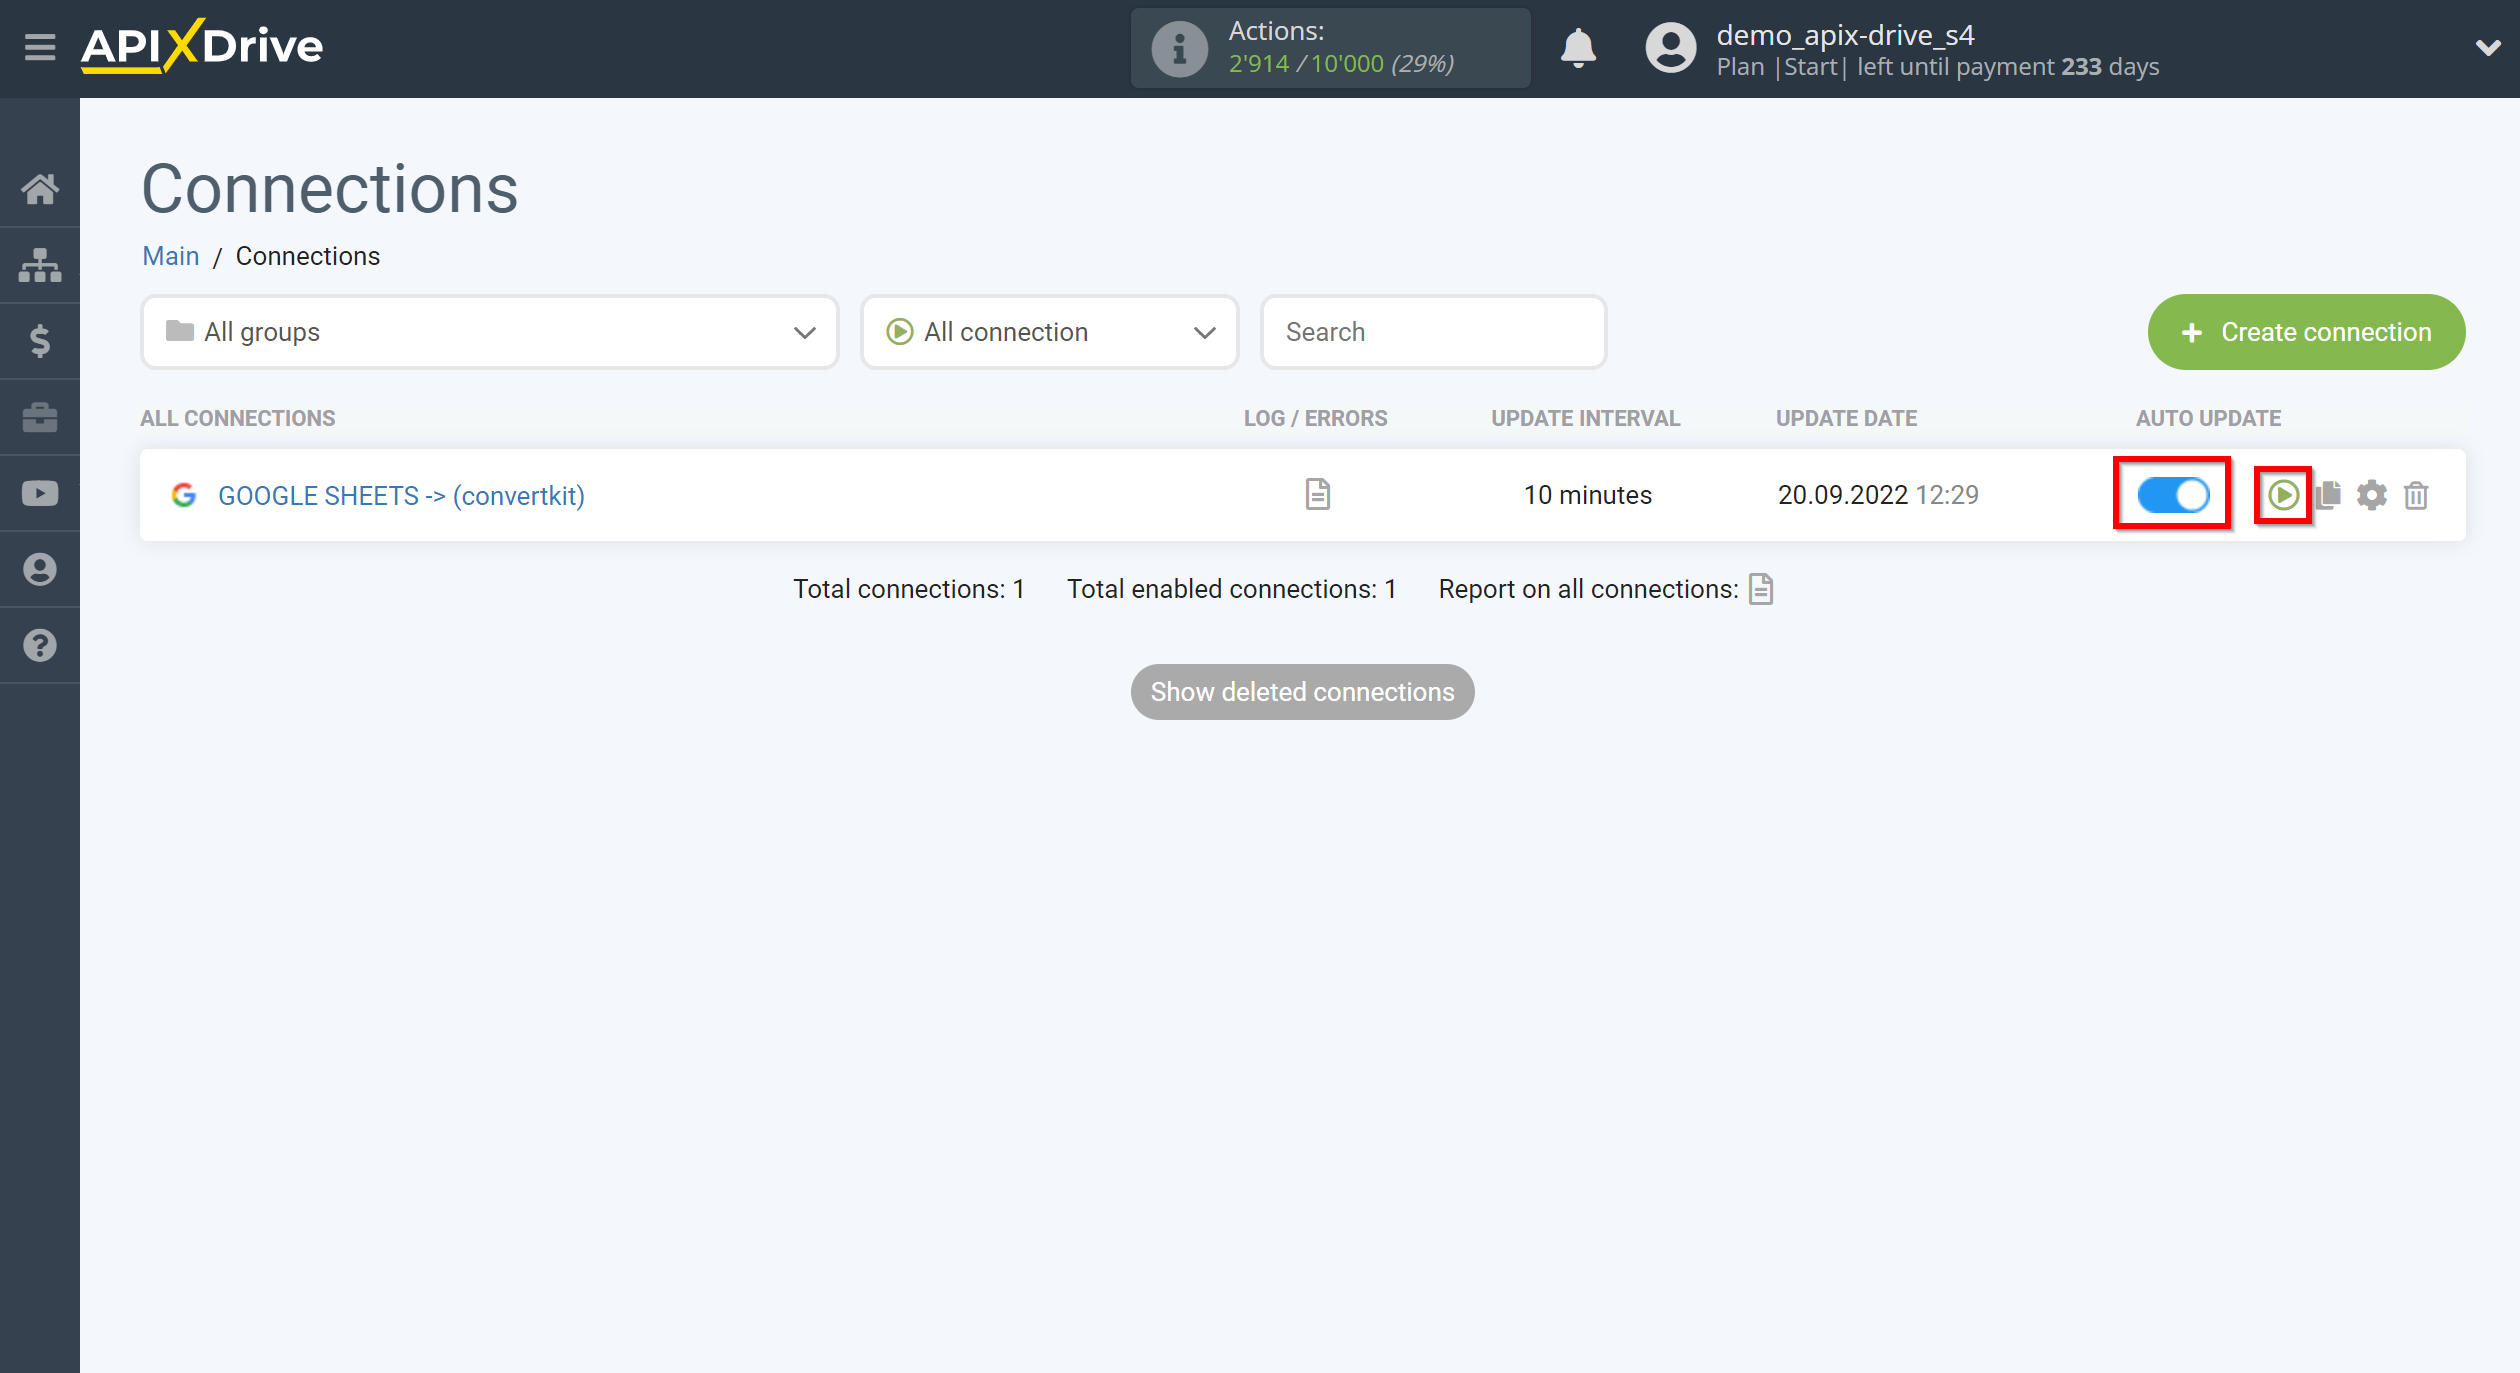Click the Show deleted connections button
Image resolution: width=2520 pixels, height=1373 pixels.
point(1301,690)
